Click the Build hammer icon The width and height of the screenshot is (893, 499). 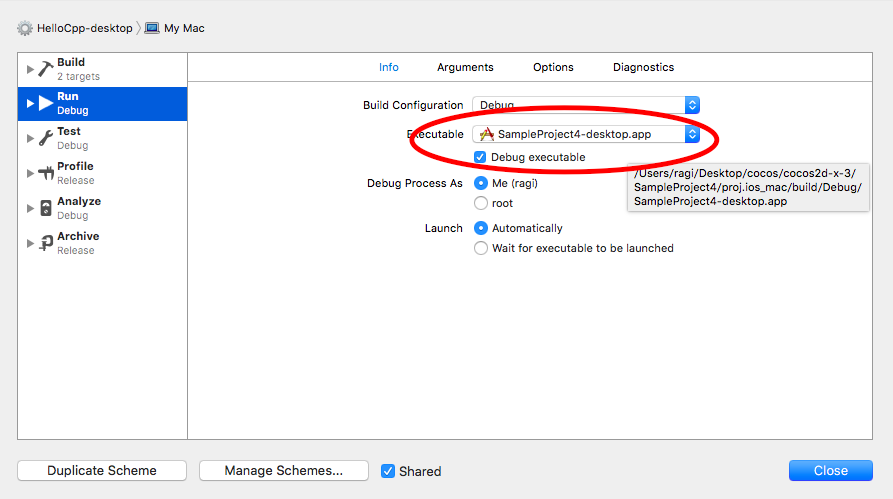pyautogui.click(x=46, y=69)
